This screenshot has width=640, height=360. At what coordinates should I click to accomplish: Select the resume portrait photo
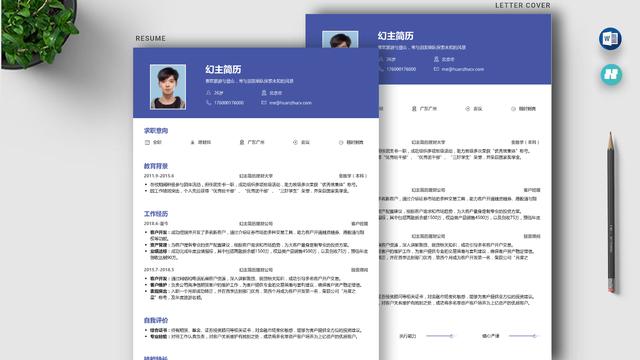tap(168, 87)
